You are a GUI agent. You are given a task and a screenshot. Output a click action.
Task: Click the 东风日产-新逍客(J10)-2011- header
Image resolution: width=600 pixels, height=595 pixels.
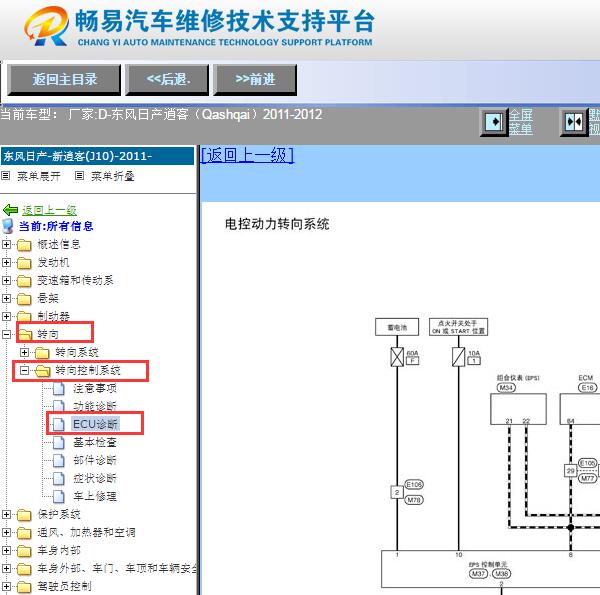point(98,156)
